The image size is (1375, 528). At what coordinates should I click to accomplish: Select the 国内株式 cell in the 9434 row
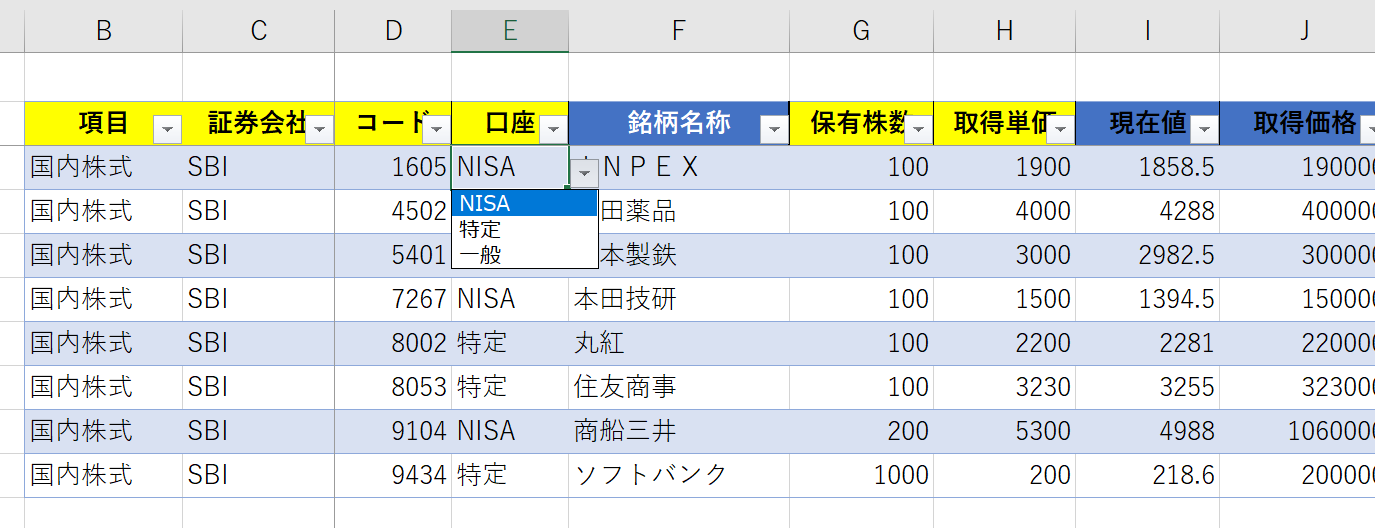coord(104,475)
